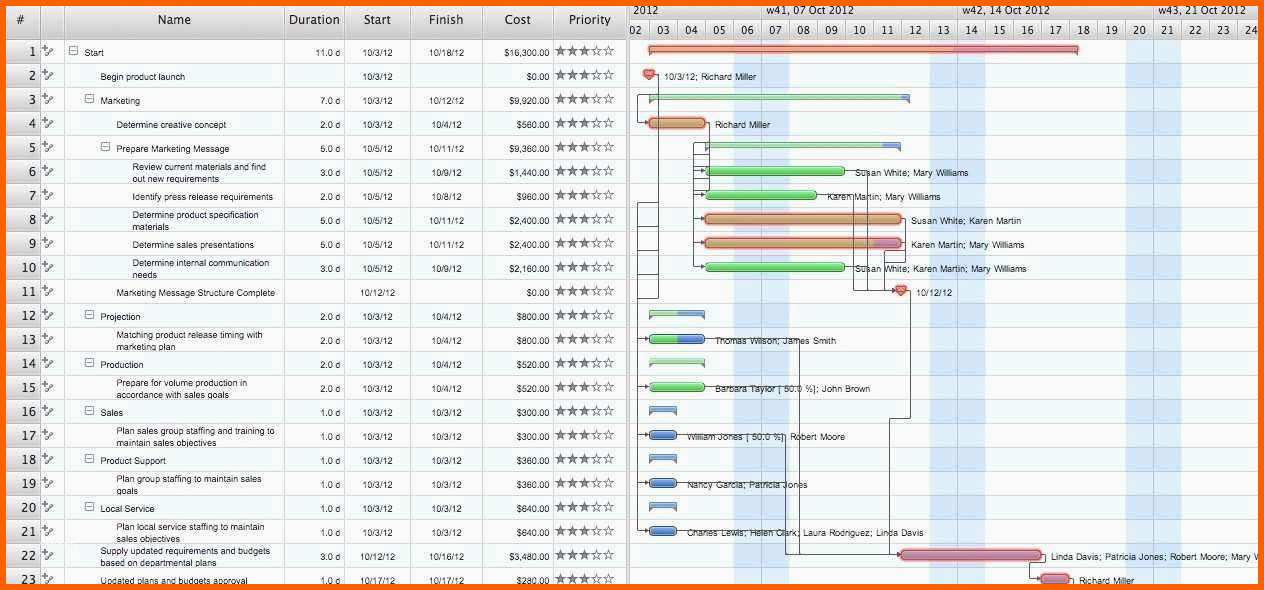Screen dimensions: 1264x590
Task: Click the w41, 07 Oct 2012 timeline header
Action: pos(810,10)
